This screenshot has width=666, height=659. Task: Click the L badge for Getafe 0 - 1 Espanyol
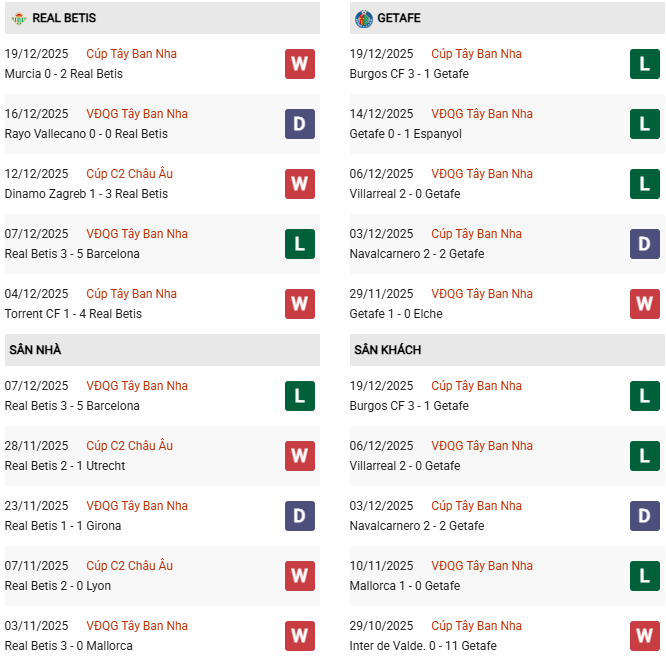[644, 124]
